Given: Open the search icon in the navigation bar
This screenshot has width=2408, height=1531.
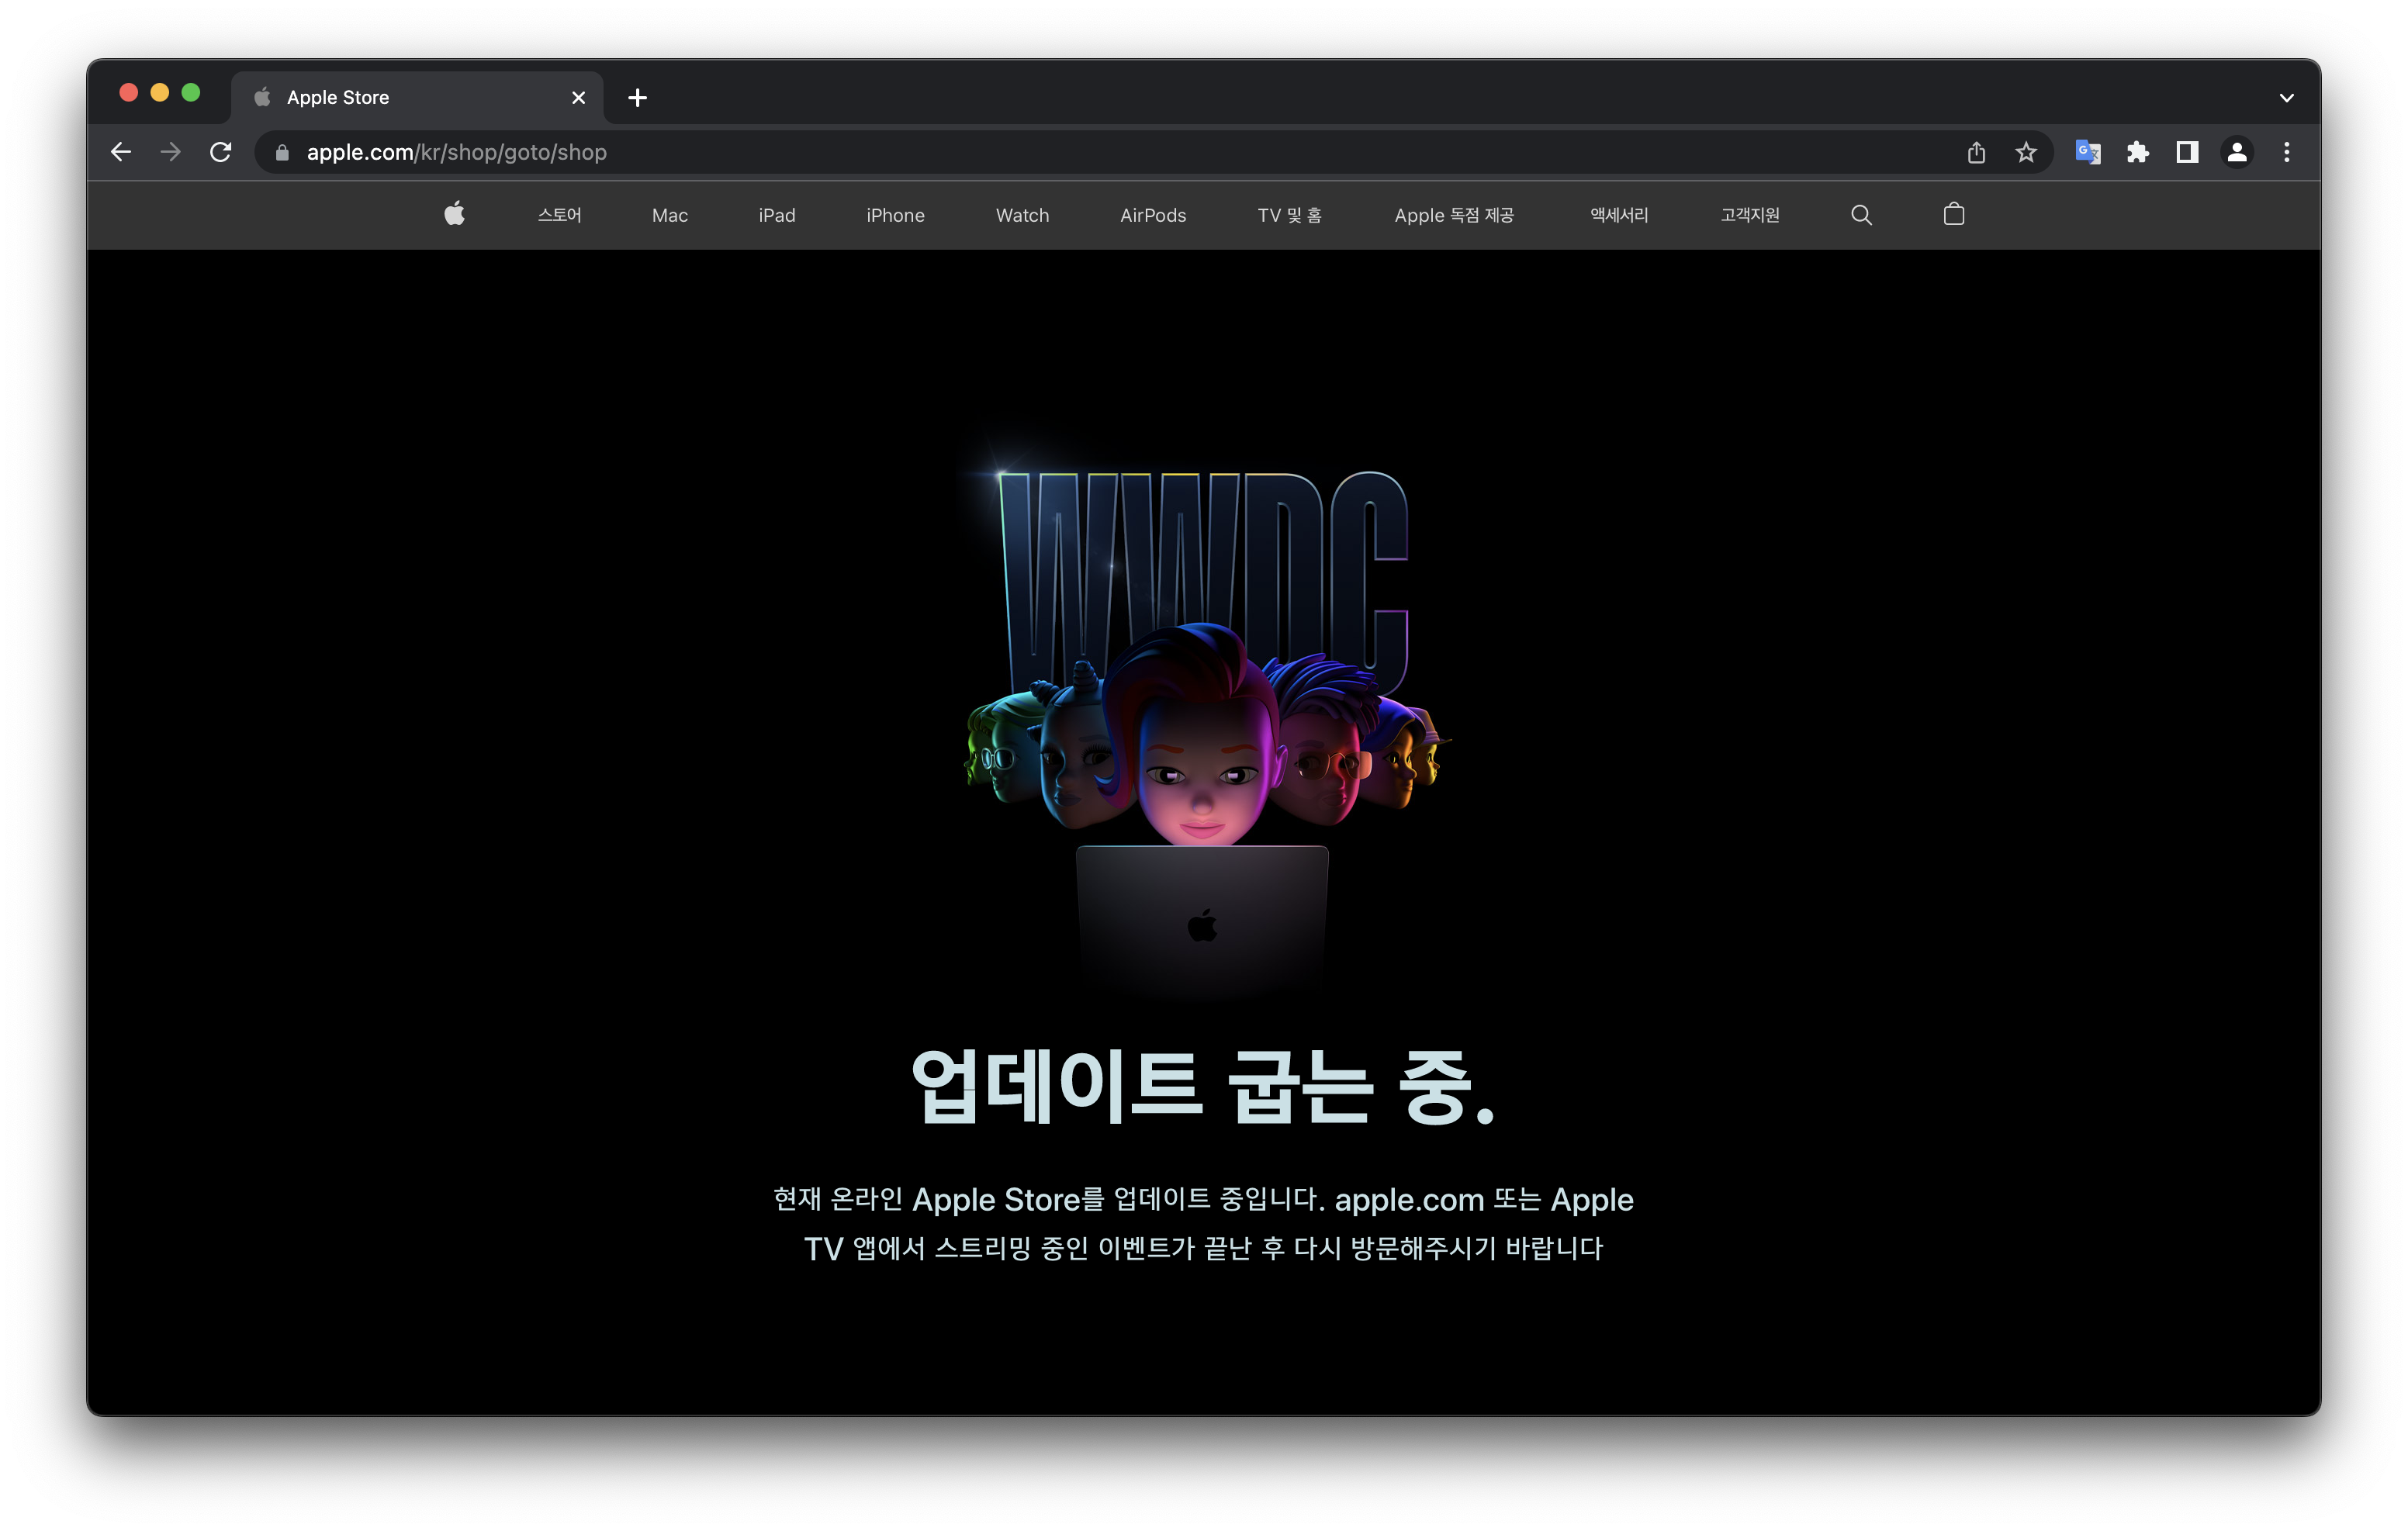Looking at the screenshot, I should tap(1861, 214).
